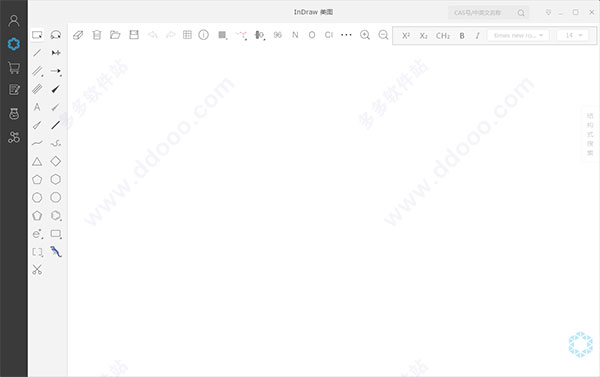Open a file with the folder icon
Viewport: 600px width, 377px height.
[115, 35]
